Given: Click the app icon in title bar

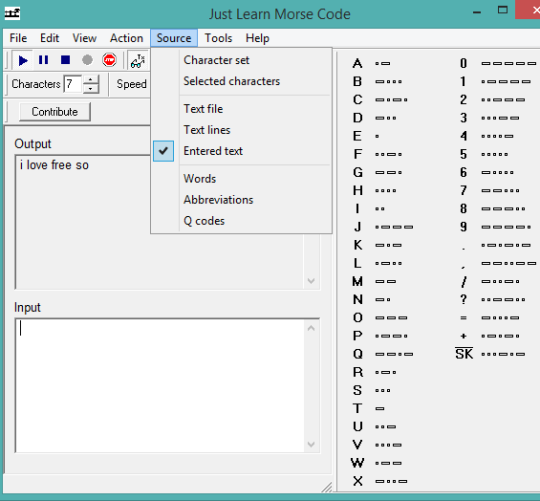Looking at the screenshot, I should [12, 13].
